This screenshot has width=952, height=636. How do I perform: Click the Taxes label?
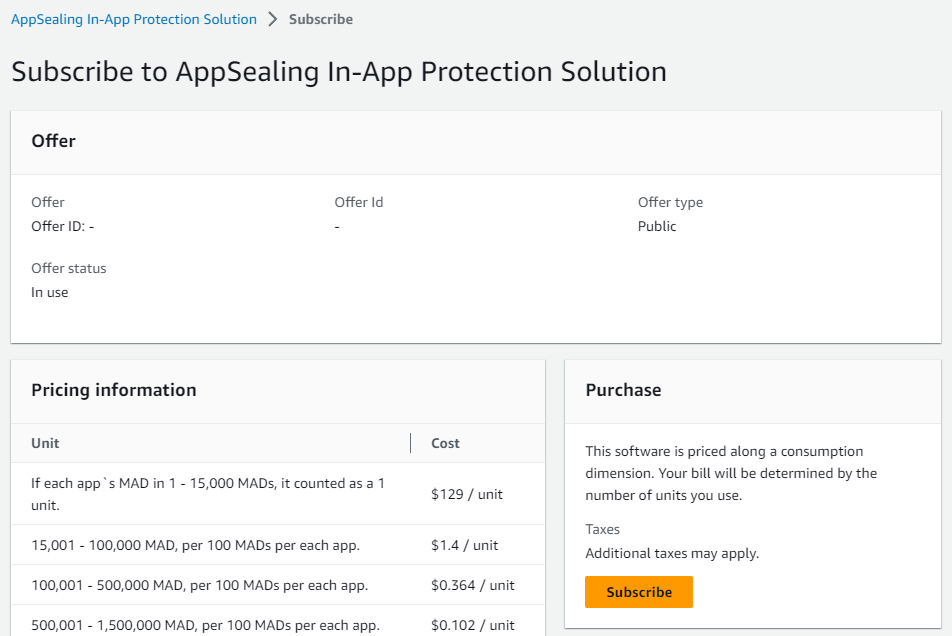pos(602,529)
